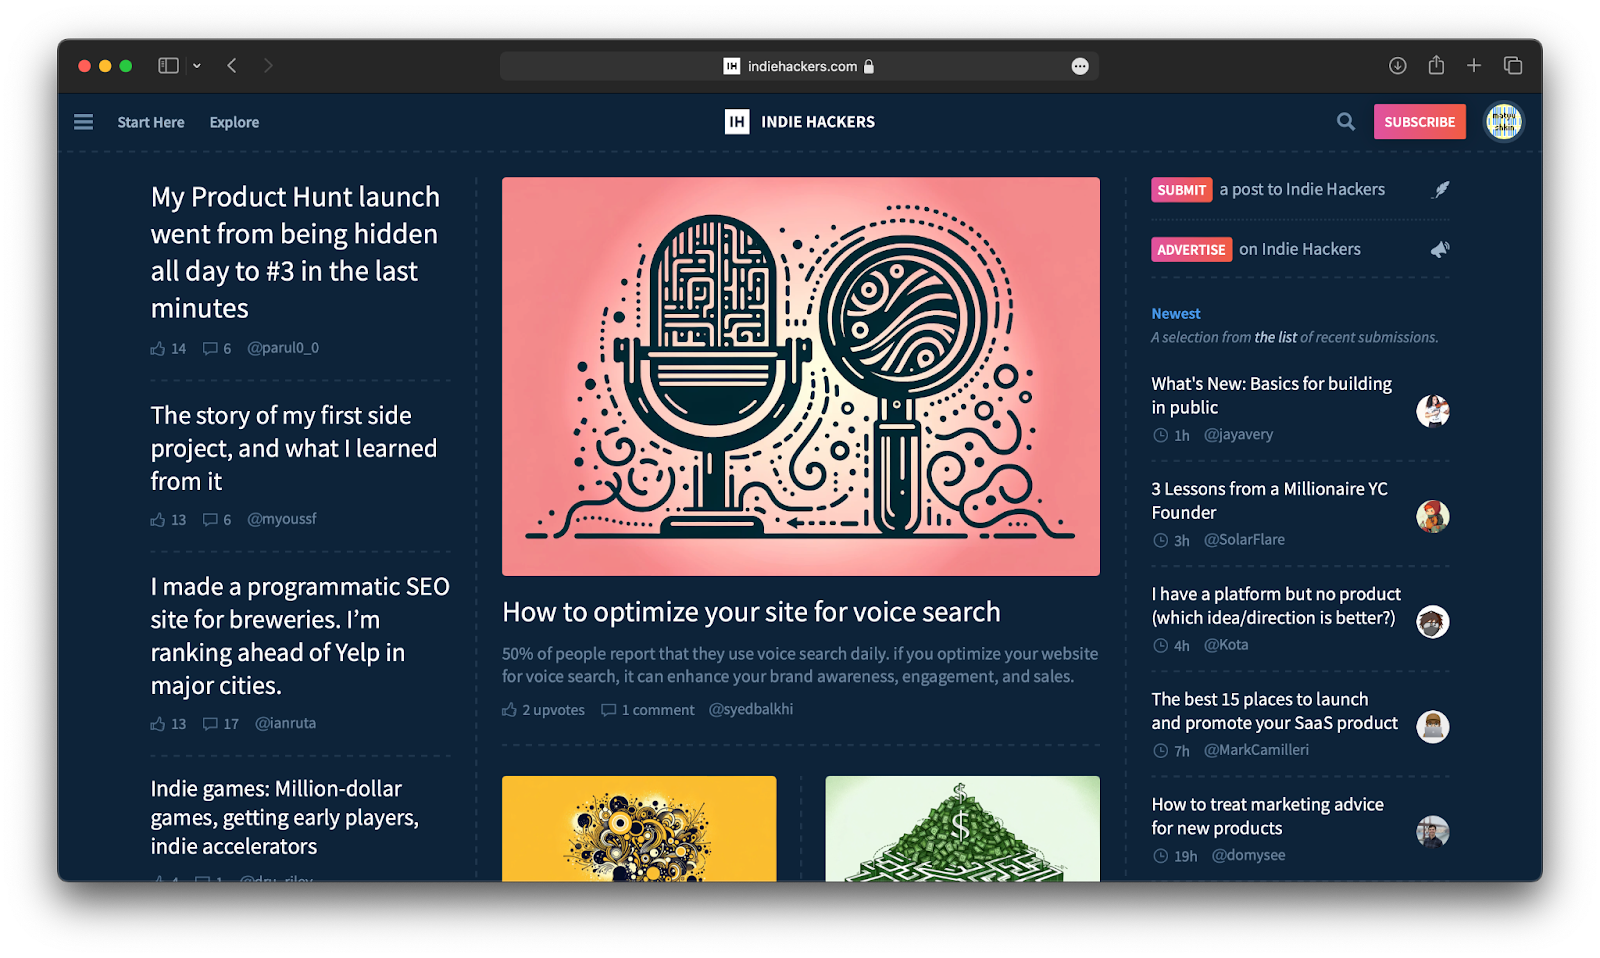Visit @ianruta profile
Screen dimensions: 1600x958
[x=285, y=723]
